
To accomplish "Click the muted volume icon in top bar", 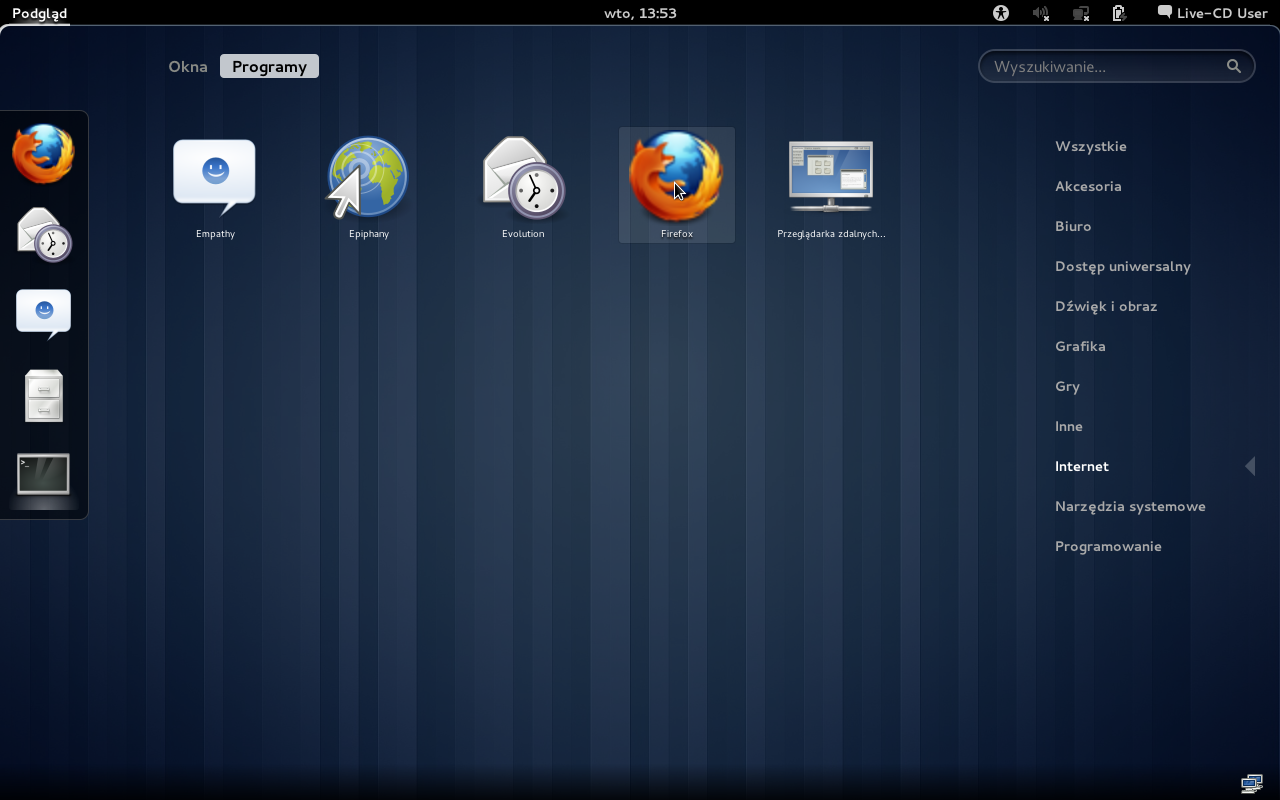I will [1041, 13].
